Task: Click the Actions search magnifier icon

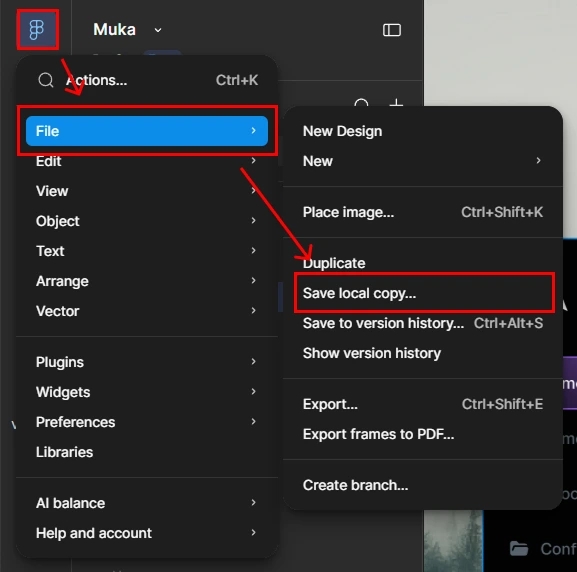Action: [x=46, y=80]
